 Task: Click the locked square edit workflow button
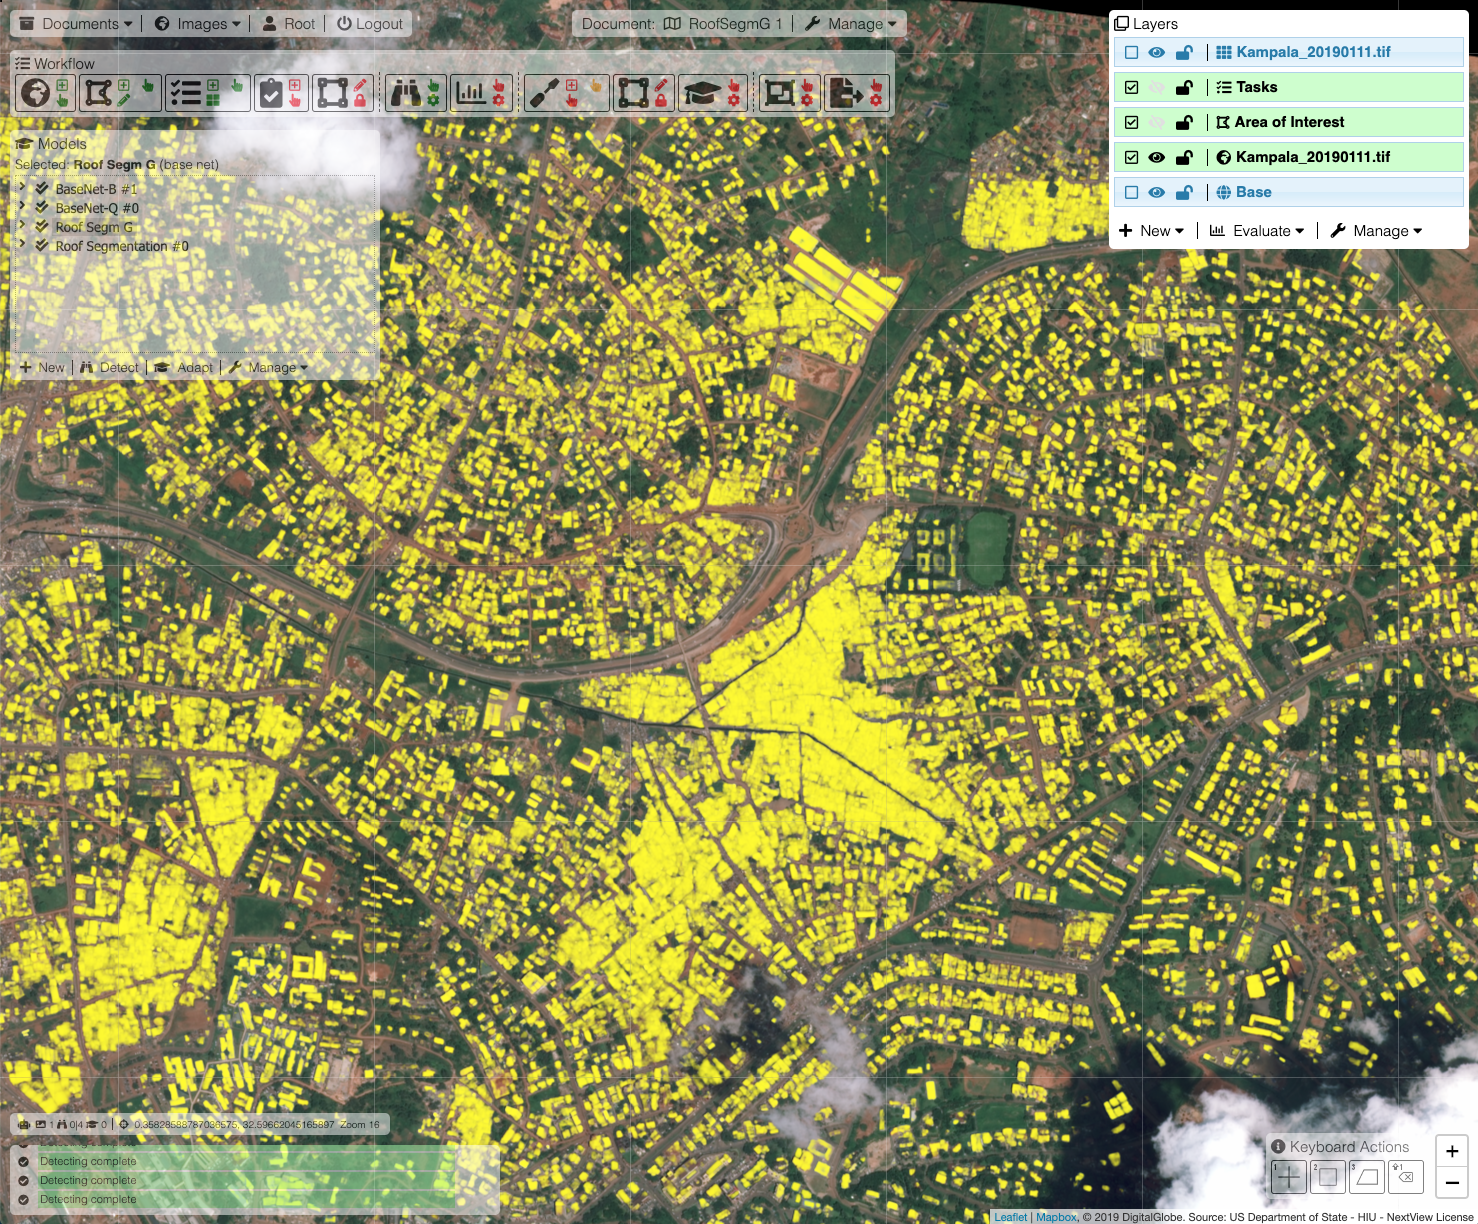(x=343, y=93)
